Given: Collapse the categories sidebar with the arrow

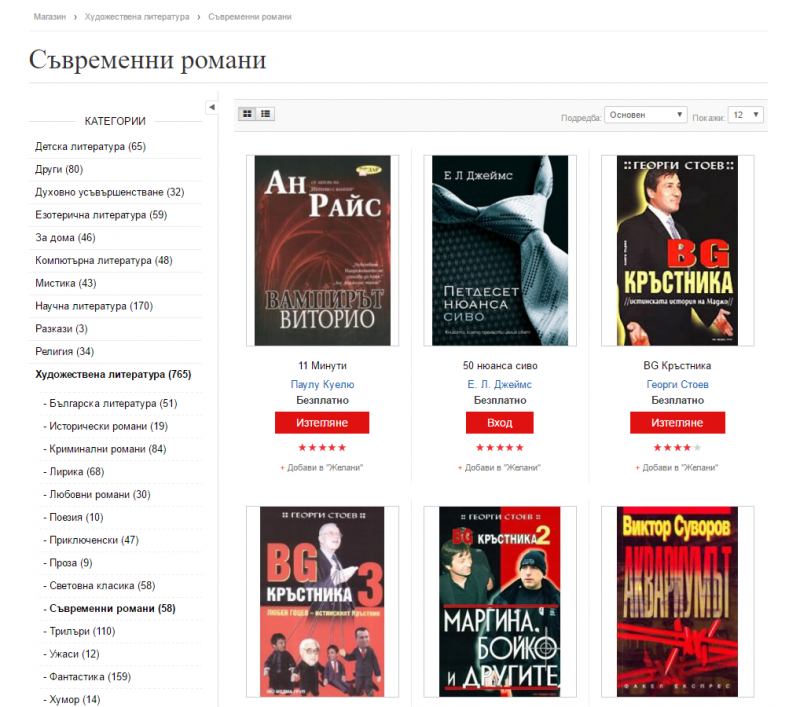Looking at the screenshot, I should [x=212, y=107].
